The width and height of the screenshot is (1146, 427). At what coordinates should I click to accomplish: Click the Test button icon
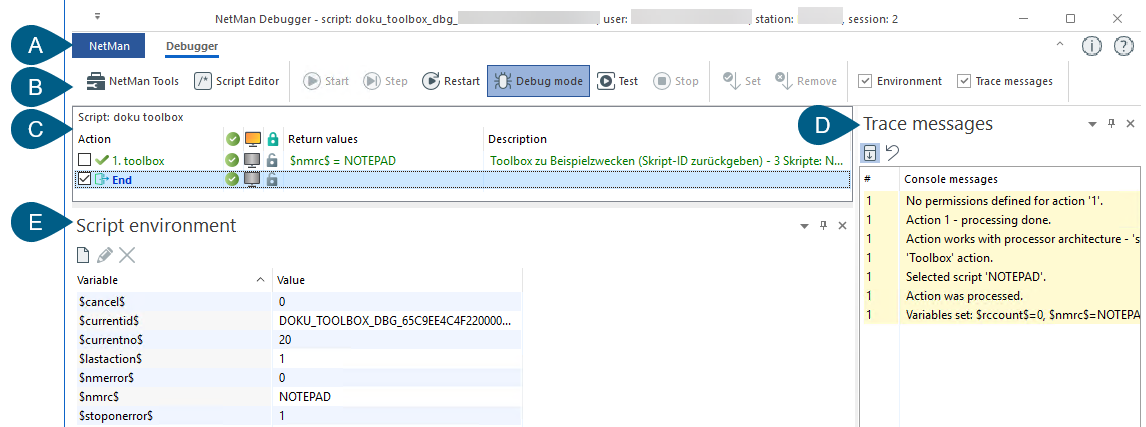coord(606,81)
